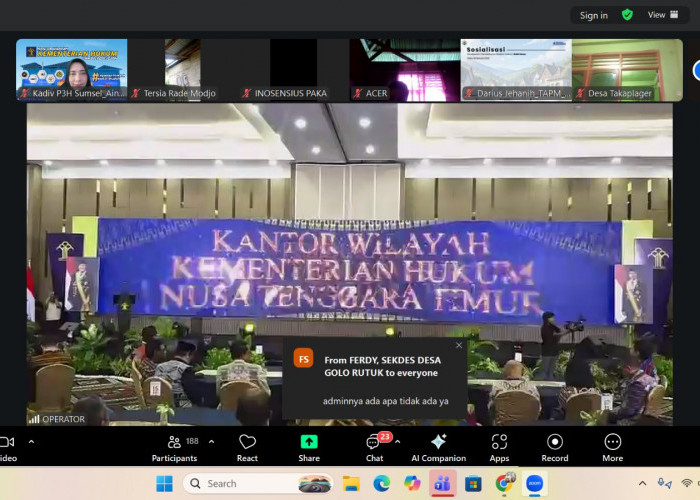Image resolution: width=700 pixels, height=500 pixels.
Task: Open the Chat panel
Action: pyautogui.click(x=373, y=446)
